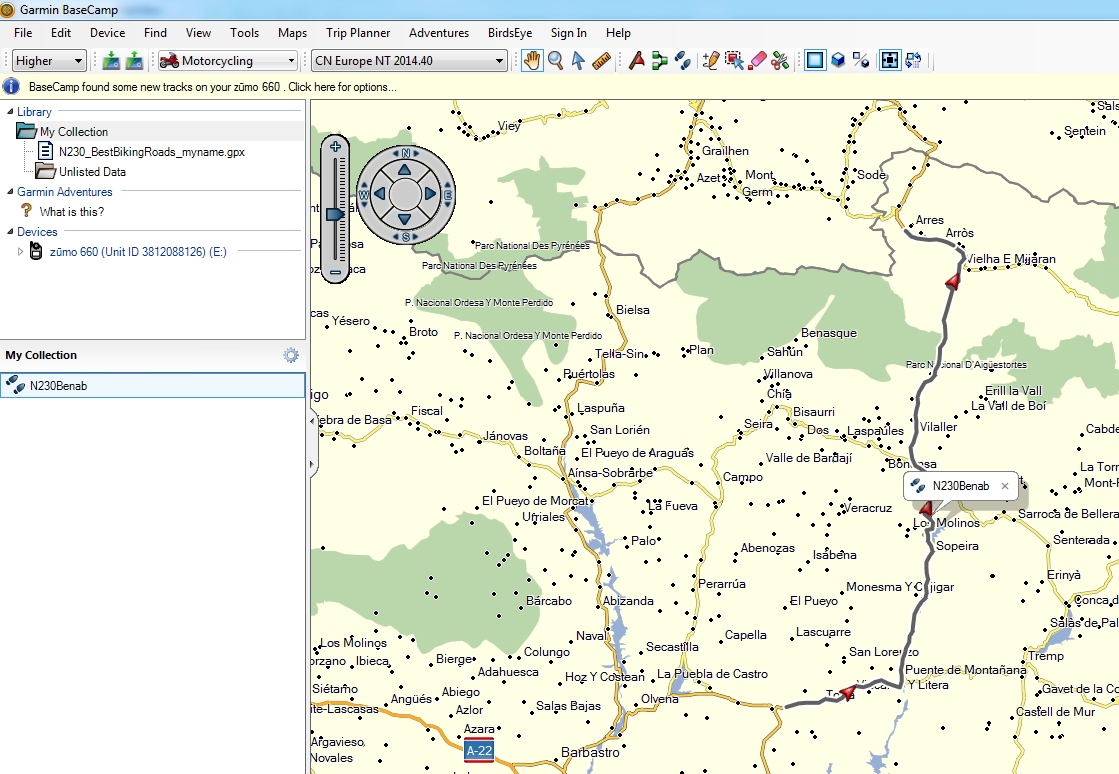The image size is (1119, 774).
Task: Switch to the 3D map view
Action: (x=838, y=61)
